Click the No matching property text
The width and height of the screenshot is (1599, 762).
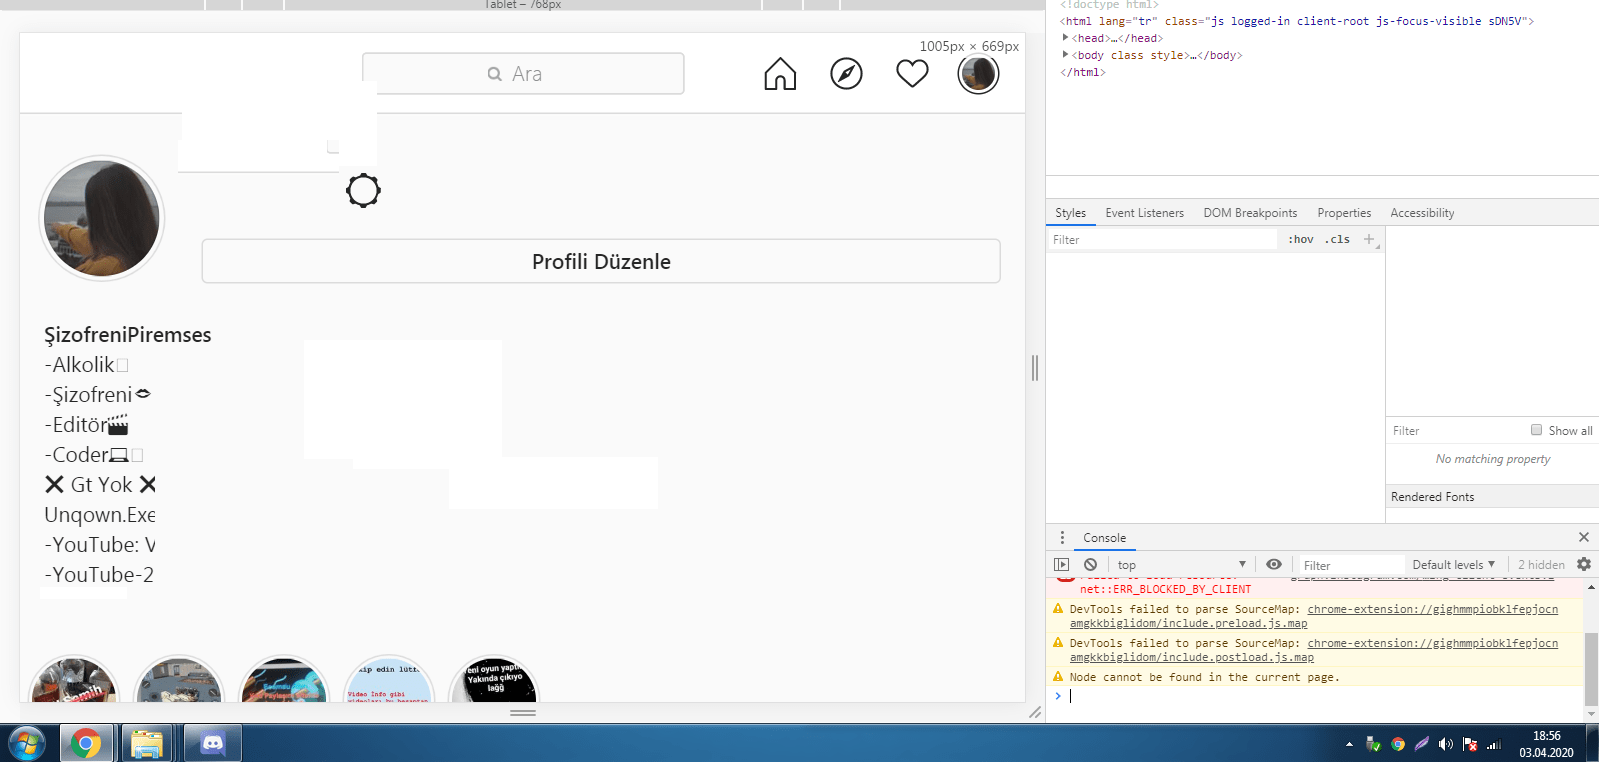(x=1493, y=459)
